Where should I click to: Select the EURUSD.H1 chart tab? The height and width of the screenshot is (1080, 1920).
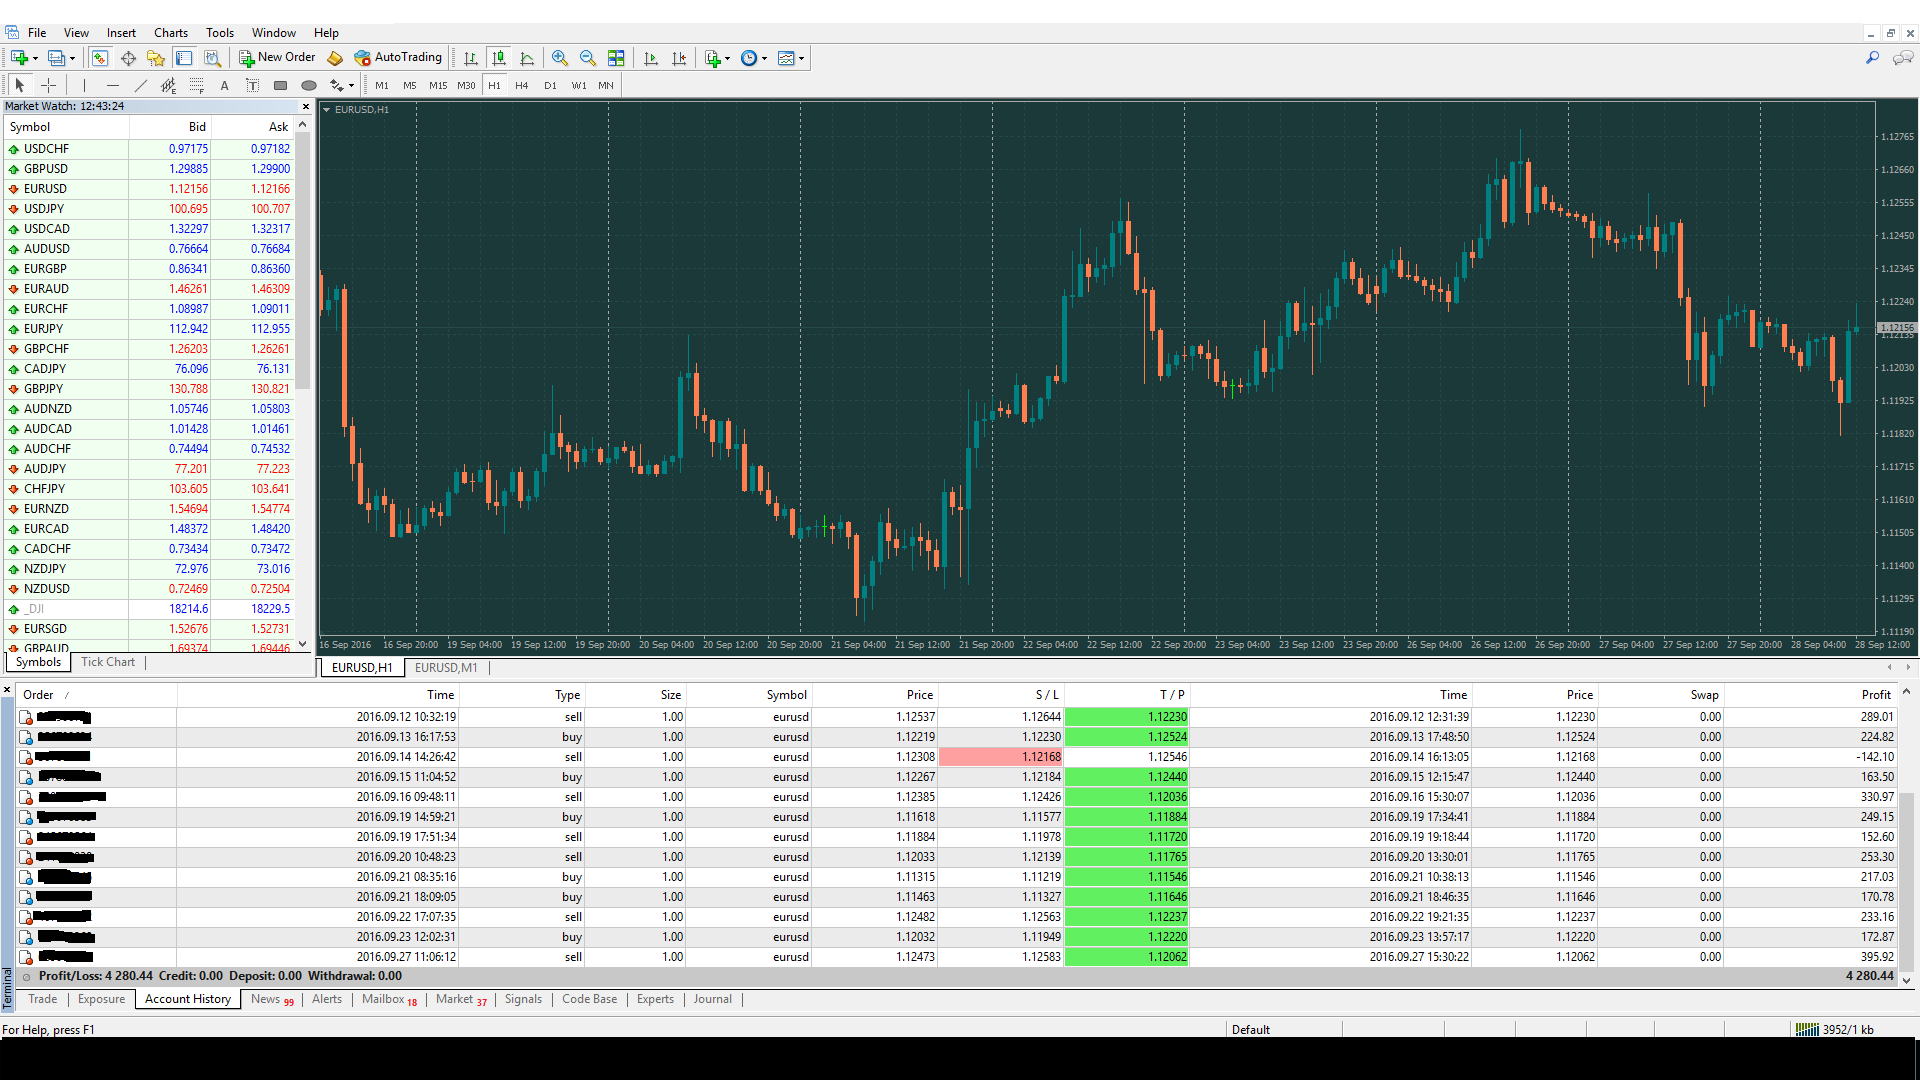pyautogui.click(x=363, y=667)
